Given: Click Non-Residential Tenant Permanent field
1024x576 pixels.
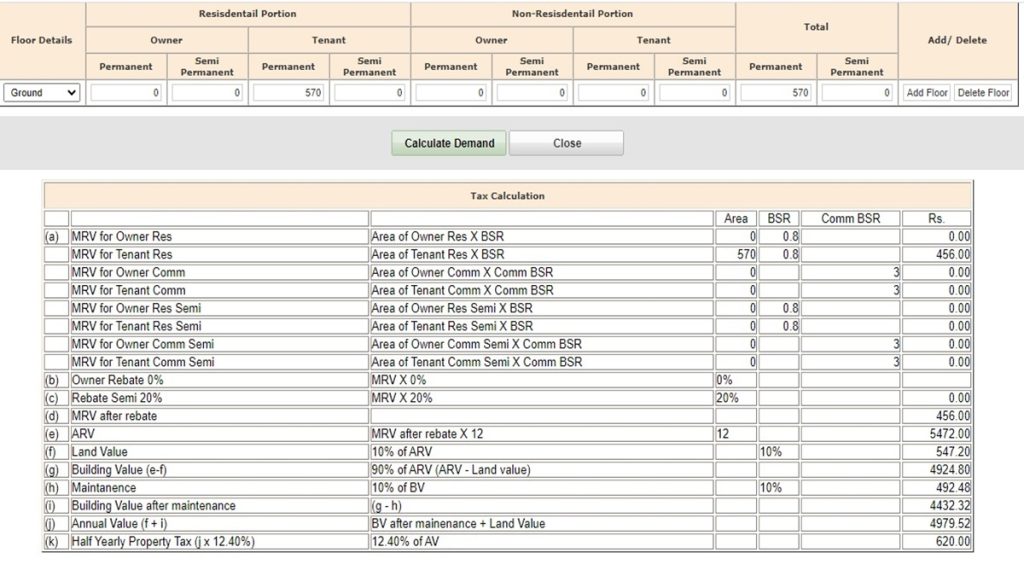Looking at the screenshot, I should (613, 93).
